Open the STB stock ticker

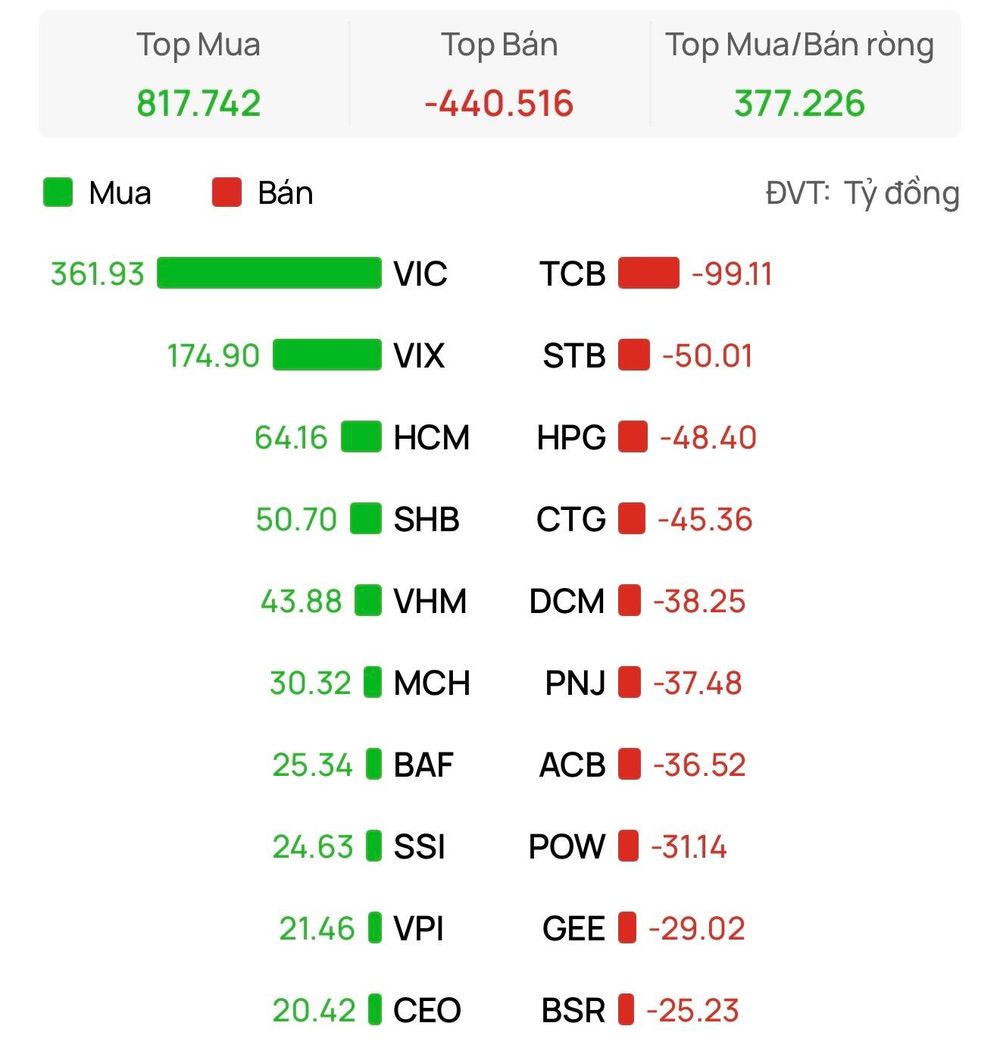pyautogui.click(x=574, y=356)
